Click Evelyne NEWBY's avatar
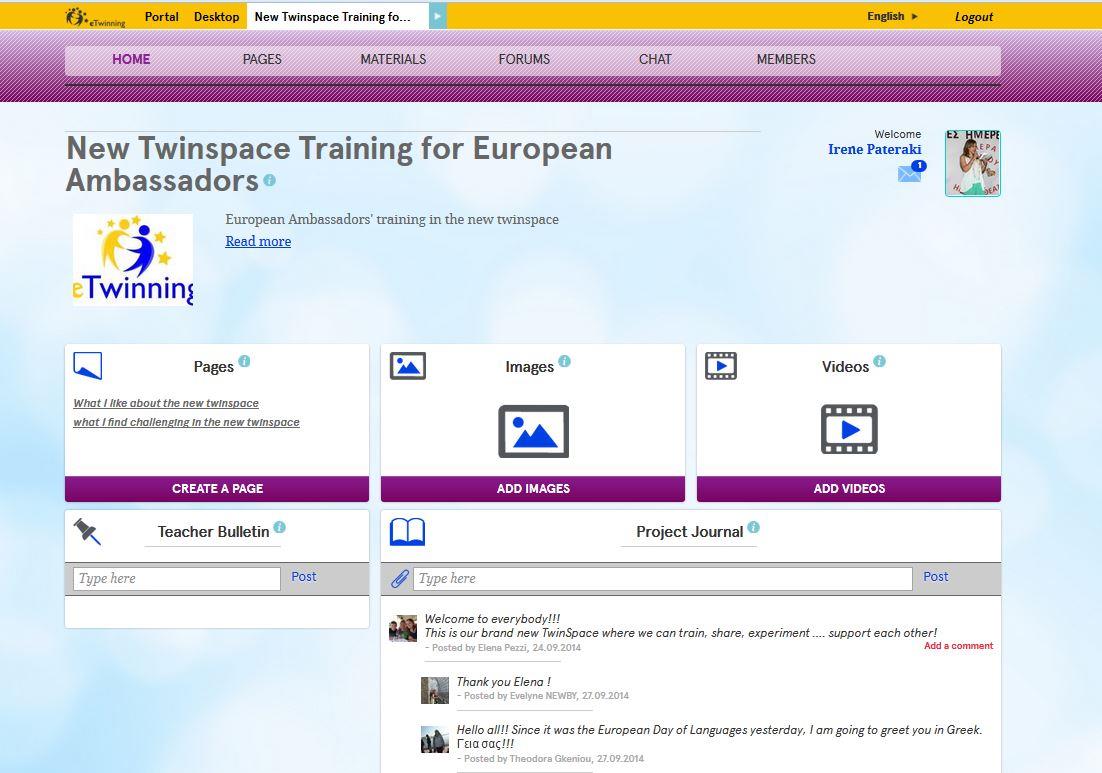The width and height of the screenshot is (1102, 773). coord(434,691)
